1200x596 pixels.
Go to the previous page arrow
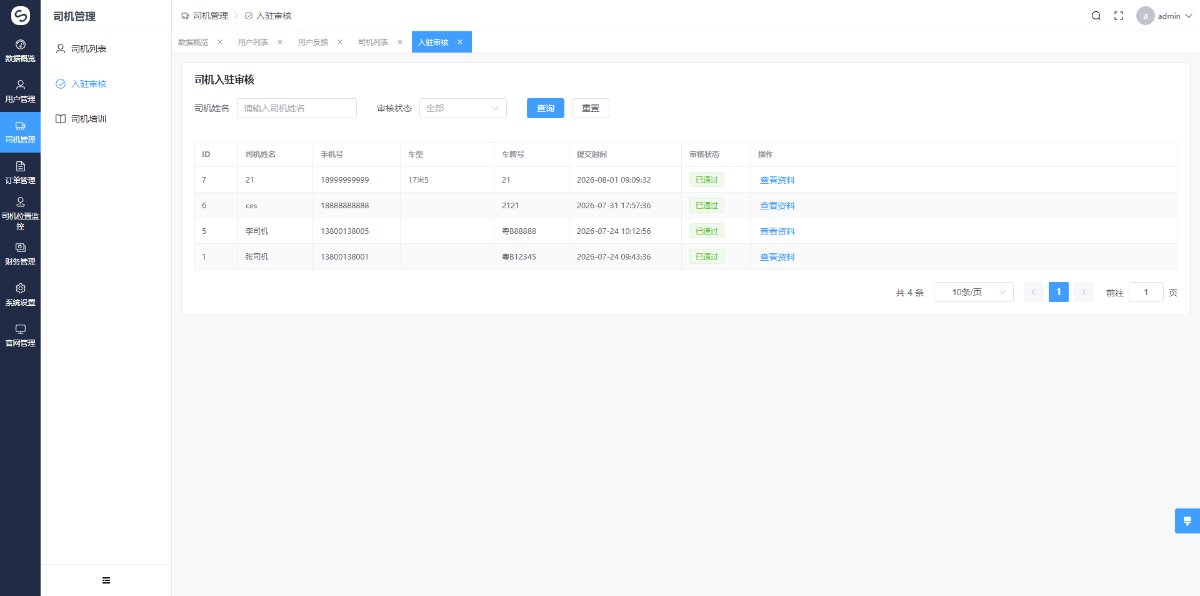click(x=1035, y=292)
